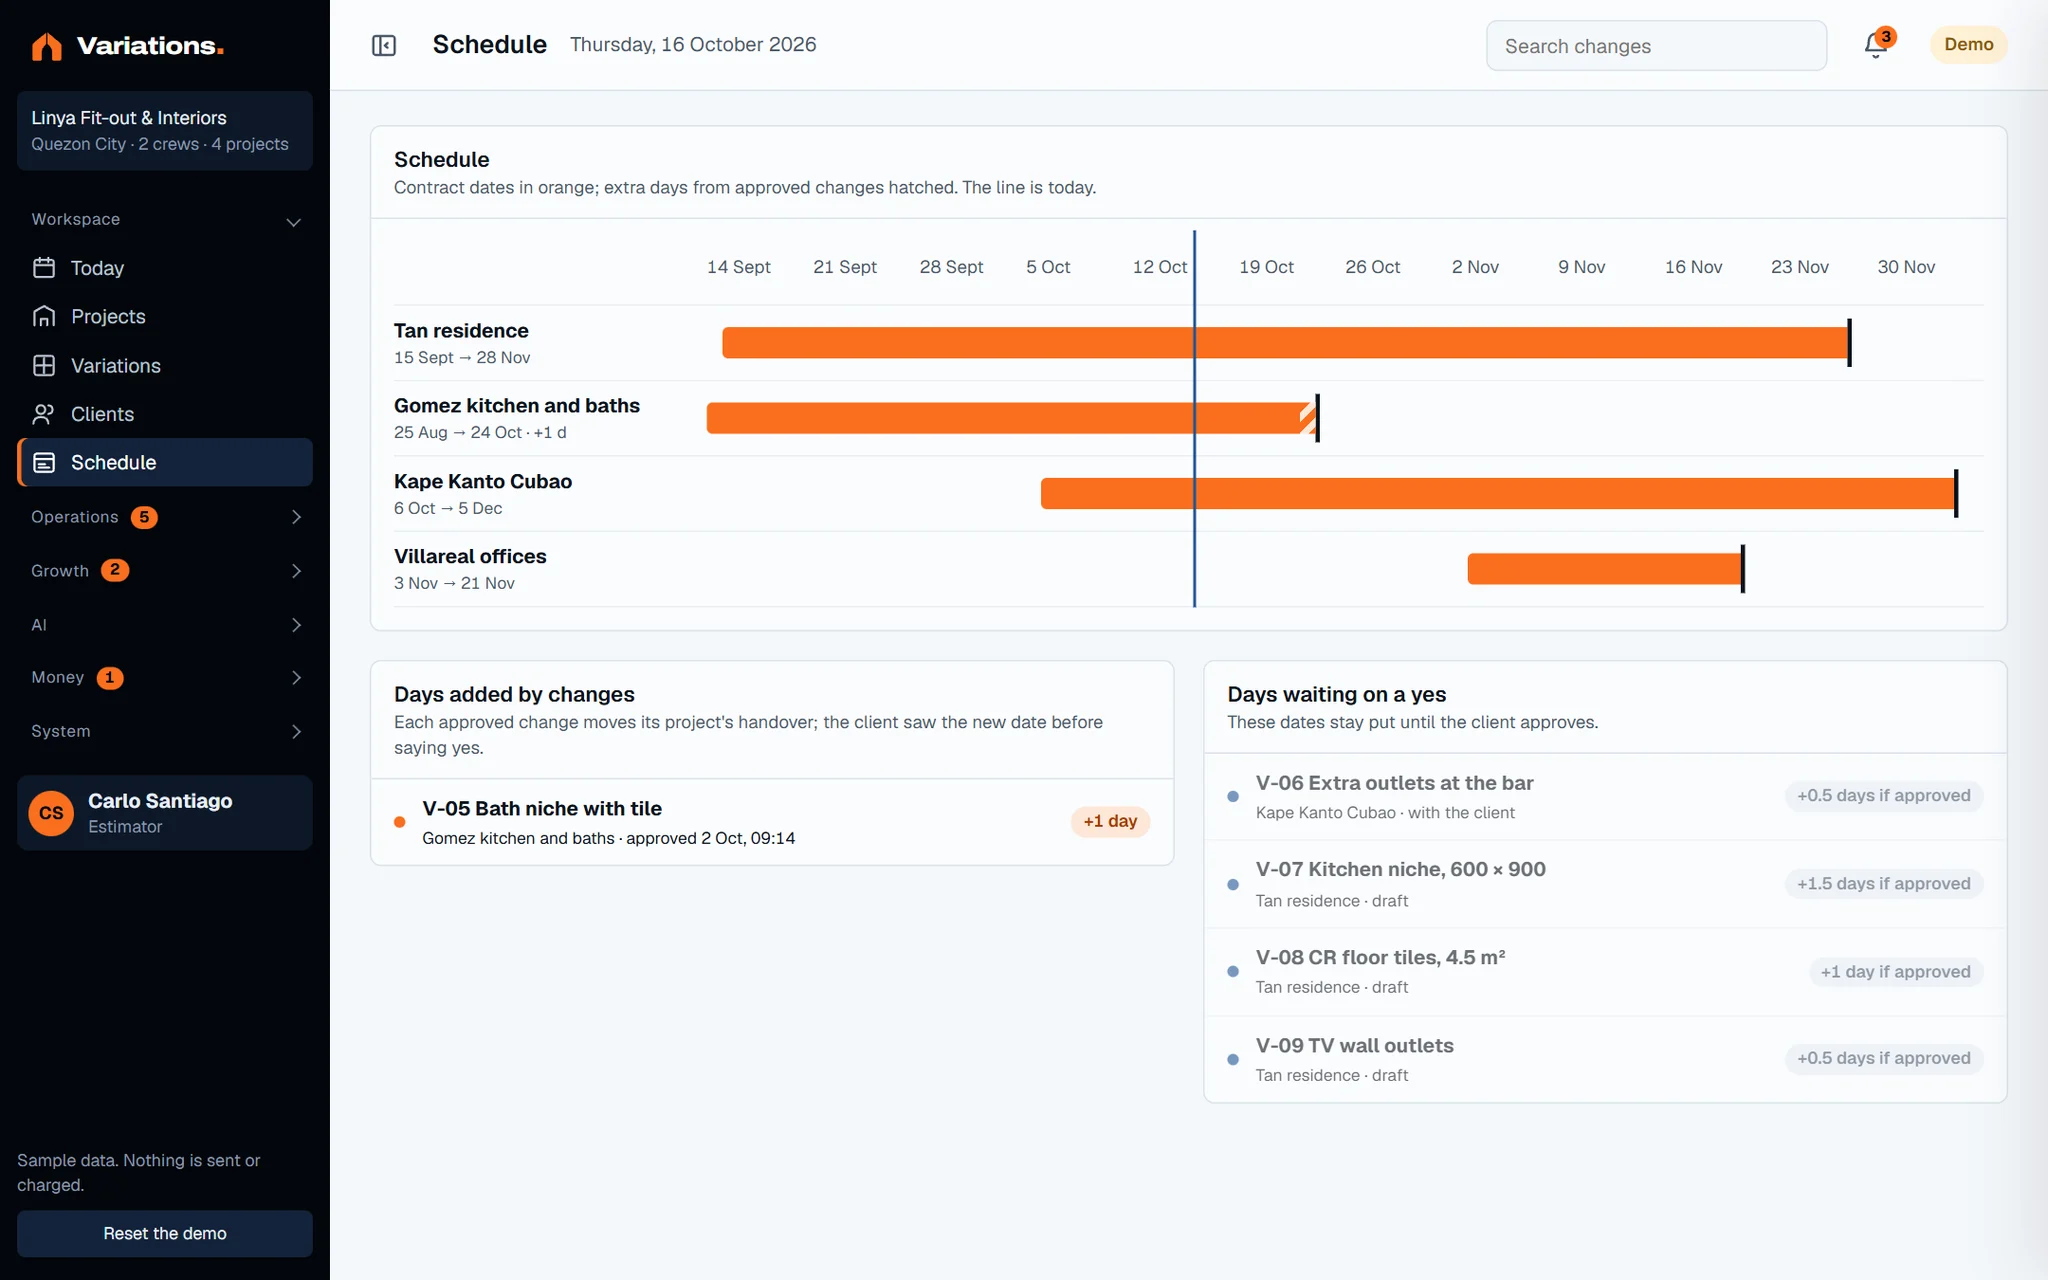Open V-07 Kitchen niche, 600 × 900
This screenshot has width=2048, height=1280.
pos(1605,884)
